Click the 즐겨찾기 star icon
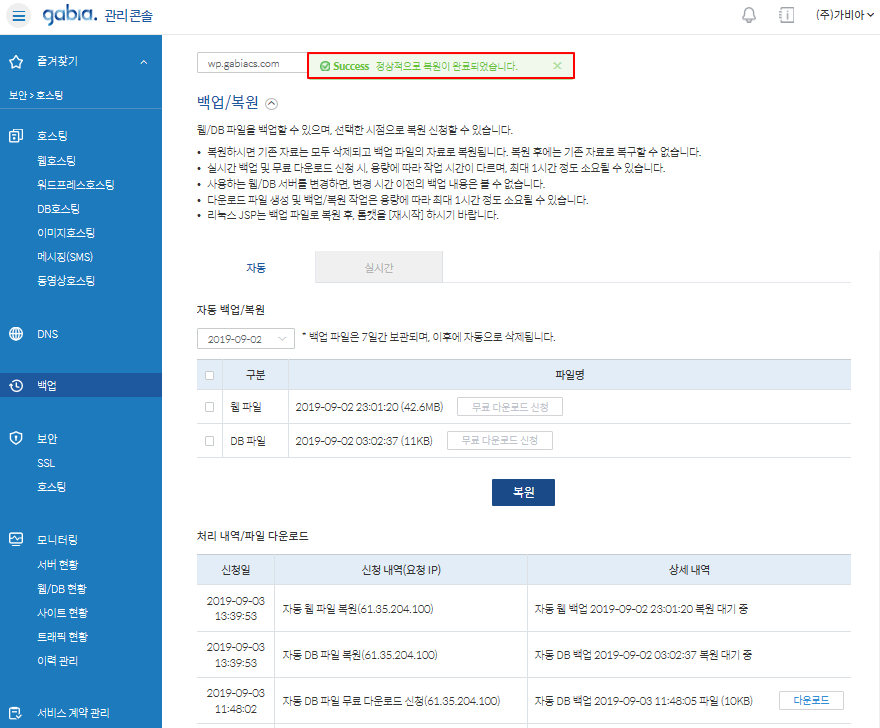This screenshot has height=728, width=880. [x=16, y=62]
